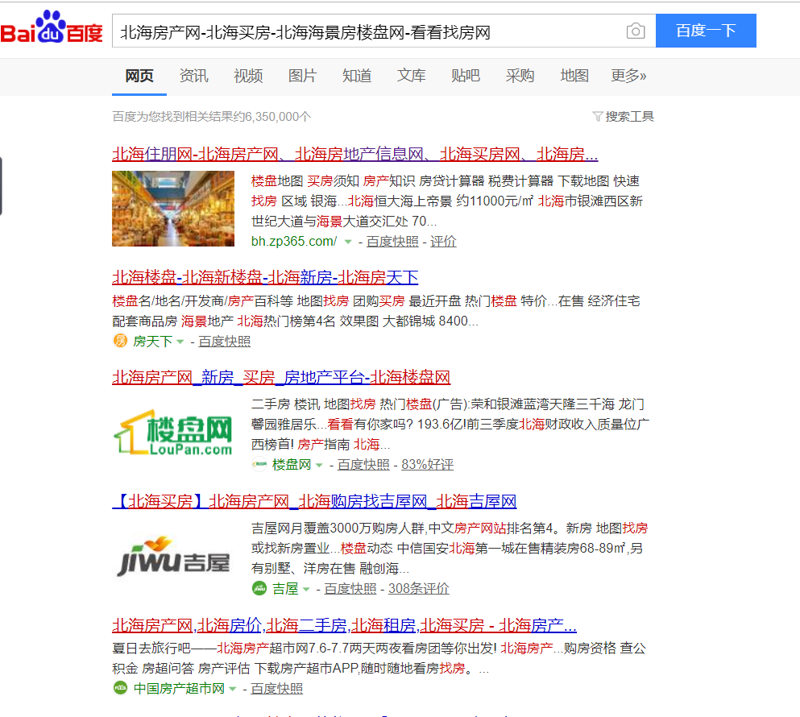Expand dropdown arrow next to 中国房产超市网

pyautogui.click(x=233, y=689)
